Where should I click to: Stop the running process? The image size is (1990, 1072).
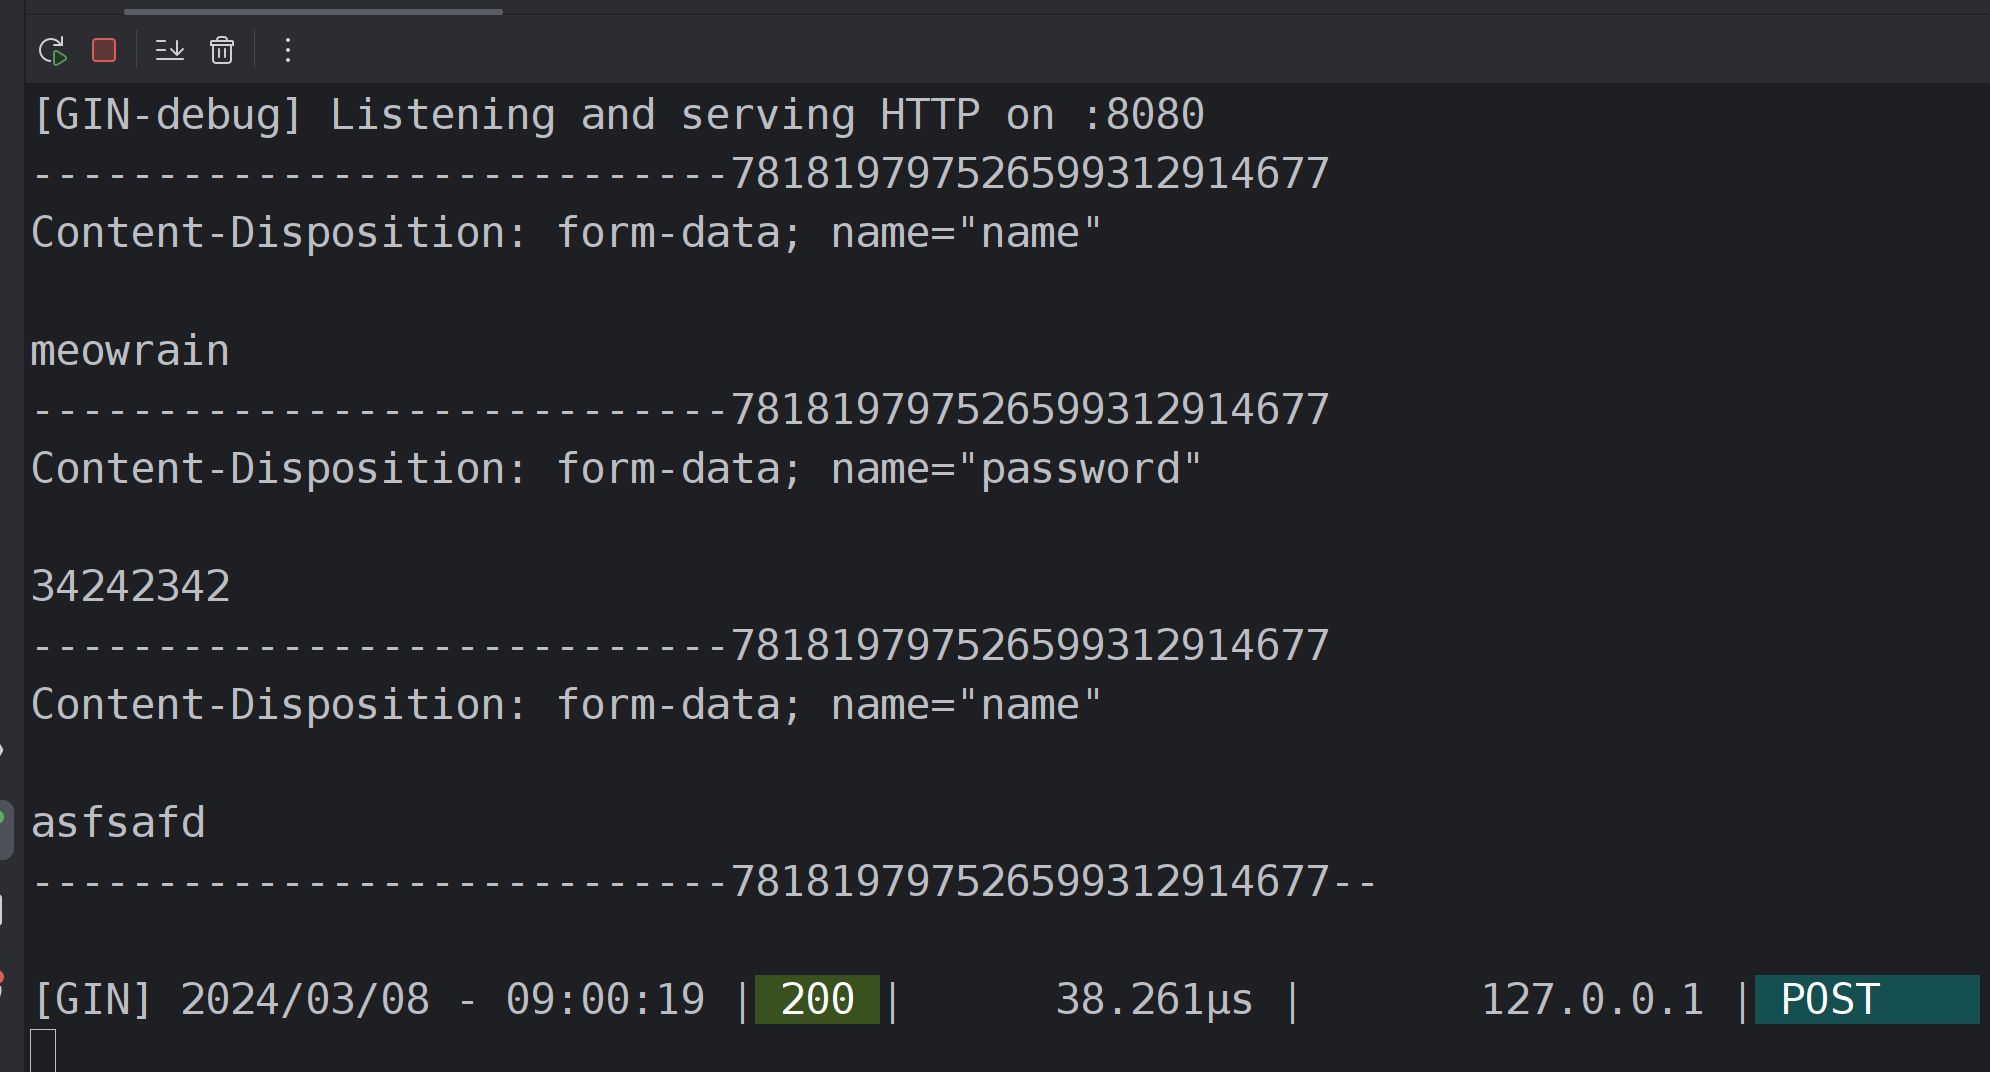[104, 50]
